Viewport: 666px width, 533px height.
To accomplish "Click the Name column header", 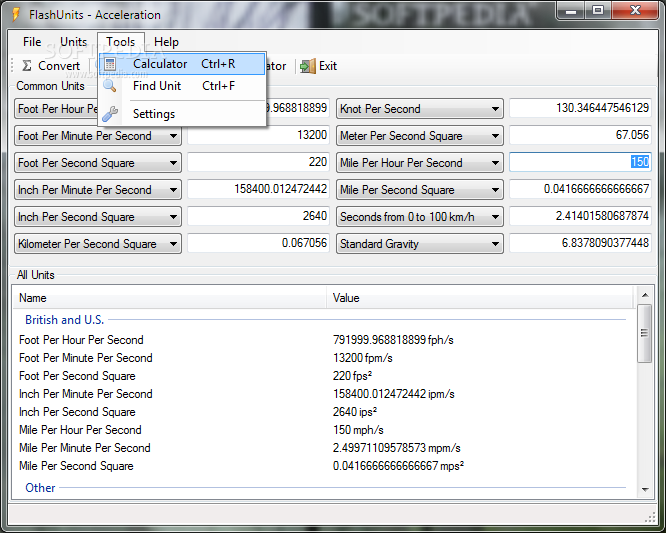I will [169, 298].
